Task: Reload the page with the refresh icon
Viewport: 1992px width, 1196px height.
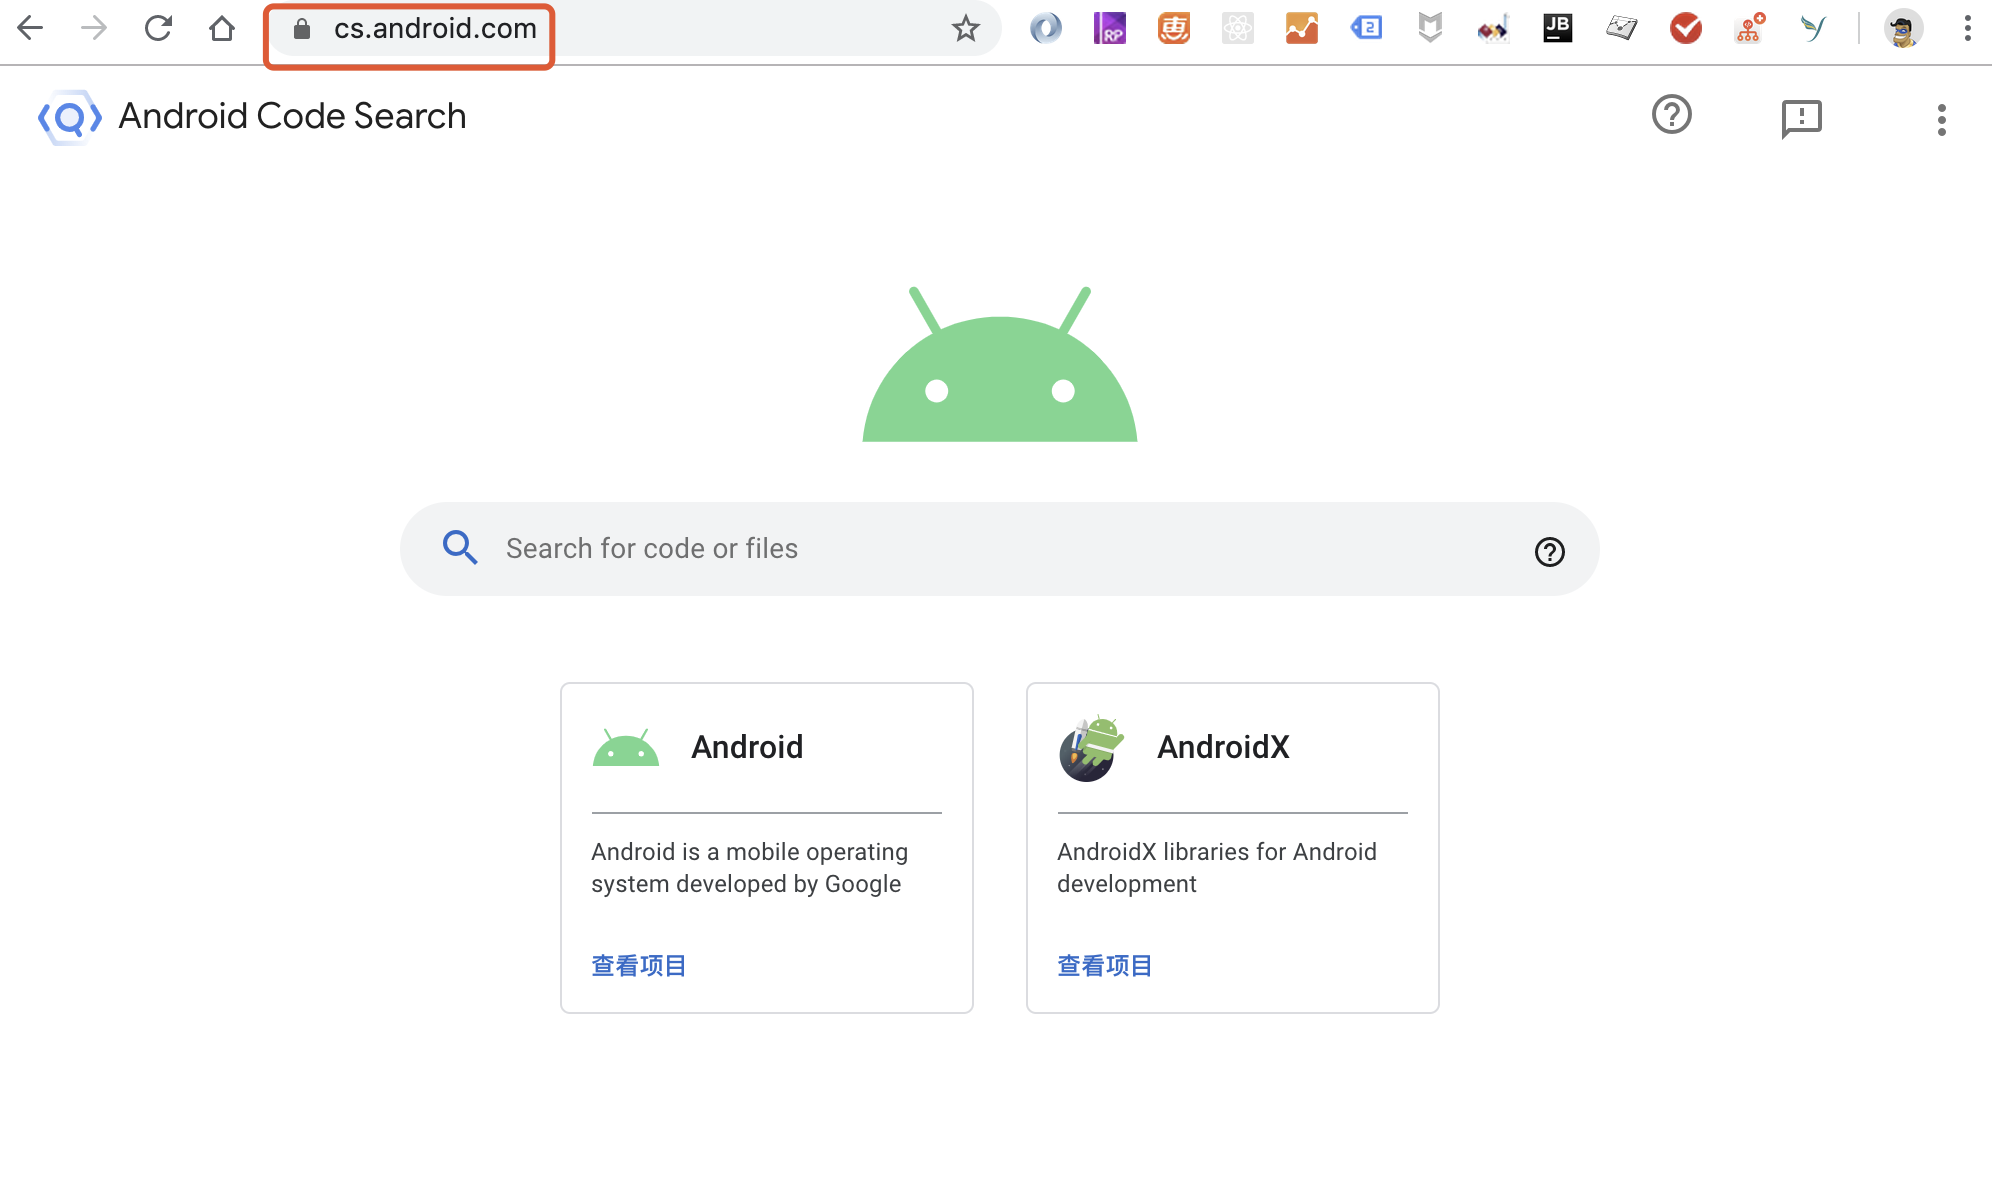Action: pyautogui.click(x=158, y=28)
